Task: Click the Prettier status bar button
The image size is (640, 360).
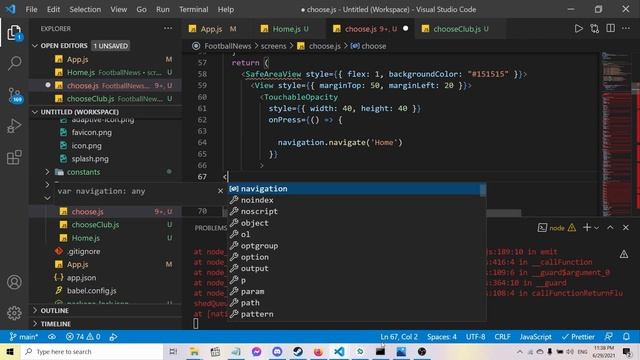Action: pos(578,337)
